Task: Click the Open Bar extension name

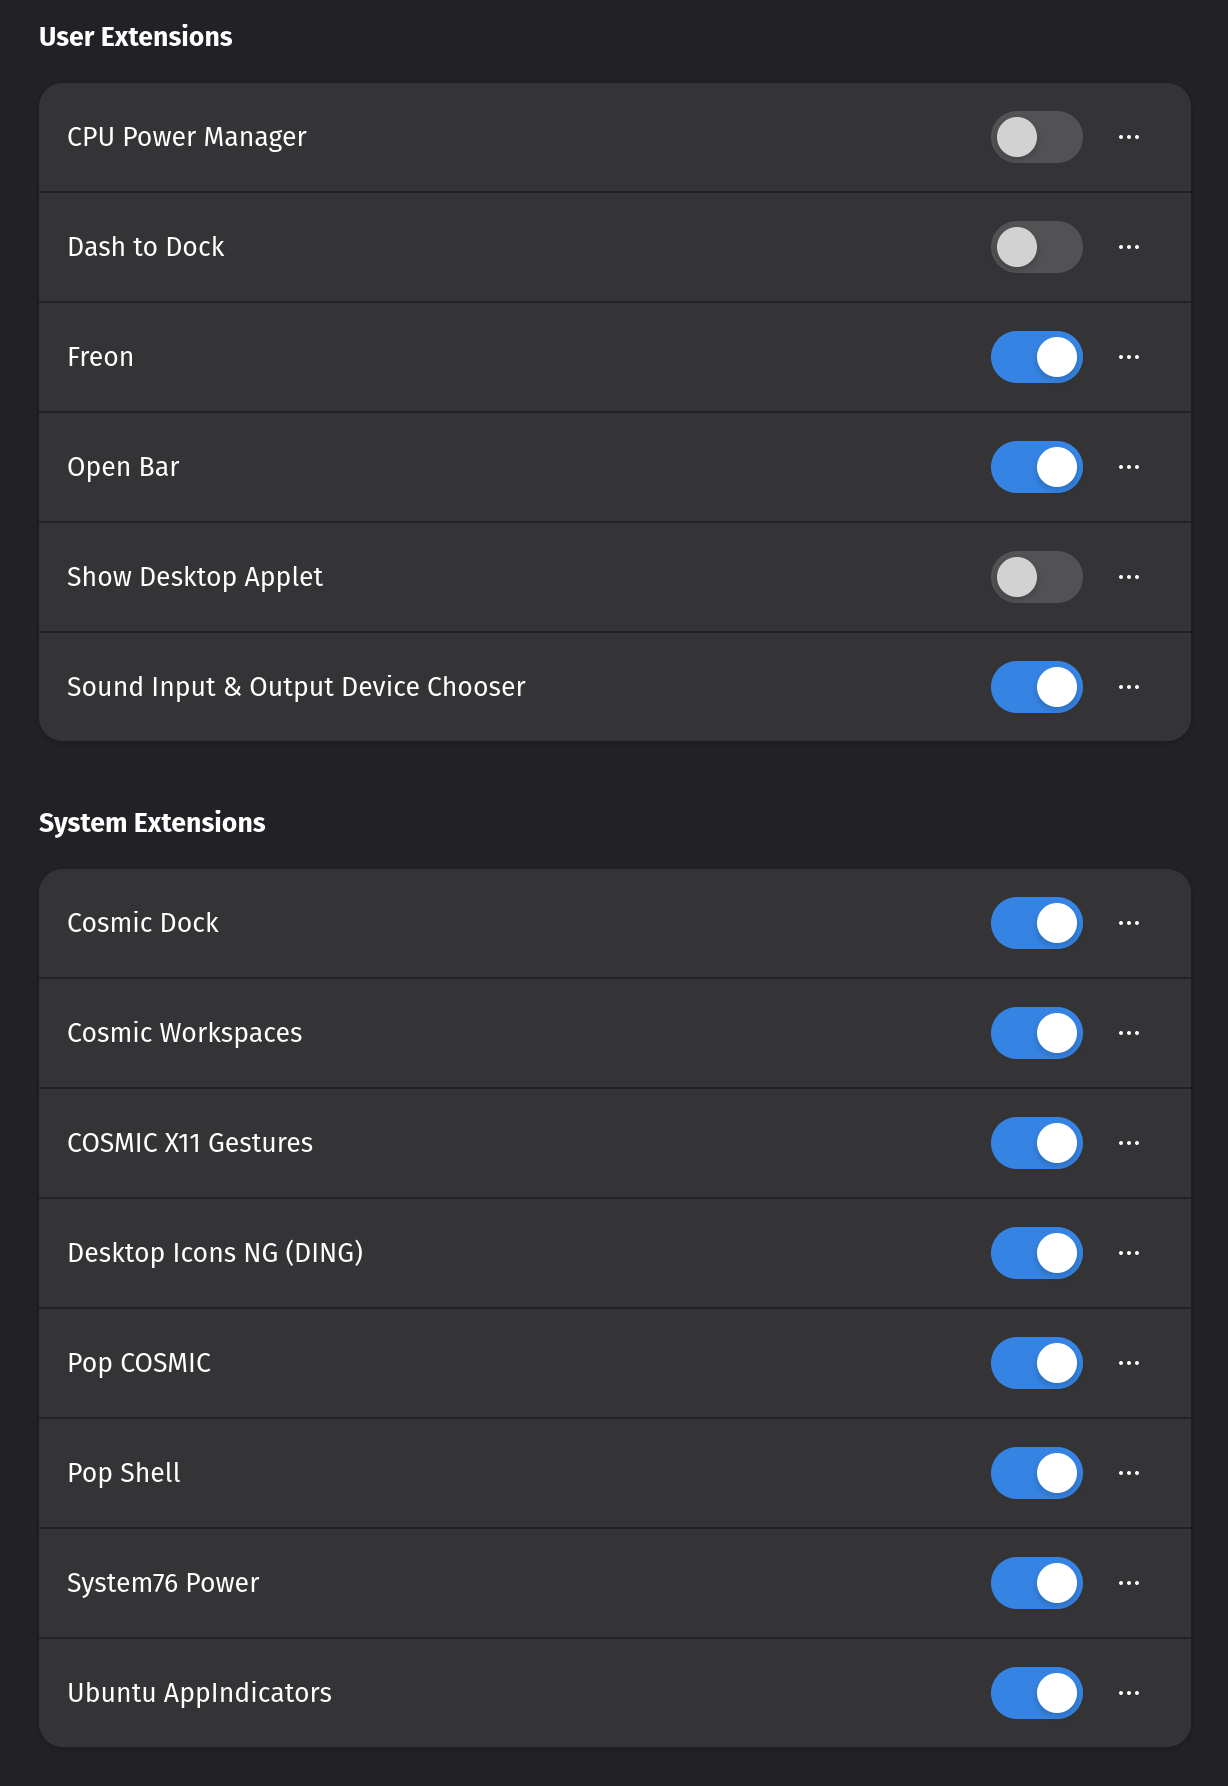Action: click(123, 467)
